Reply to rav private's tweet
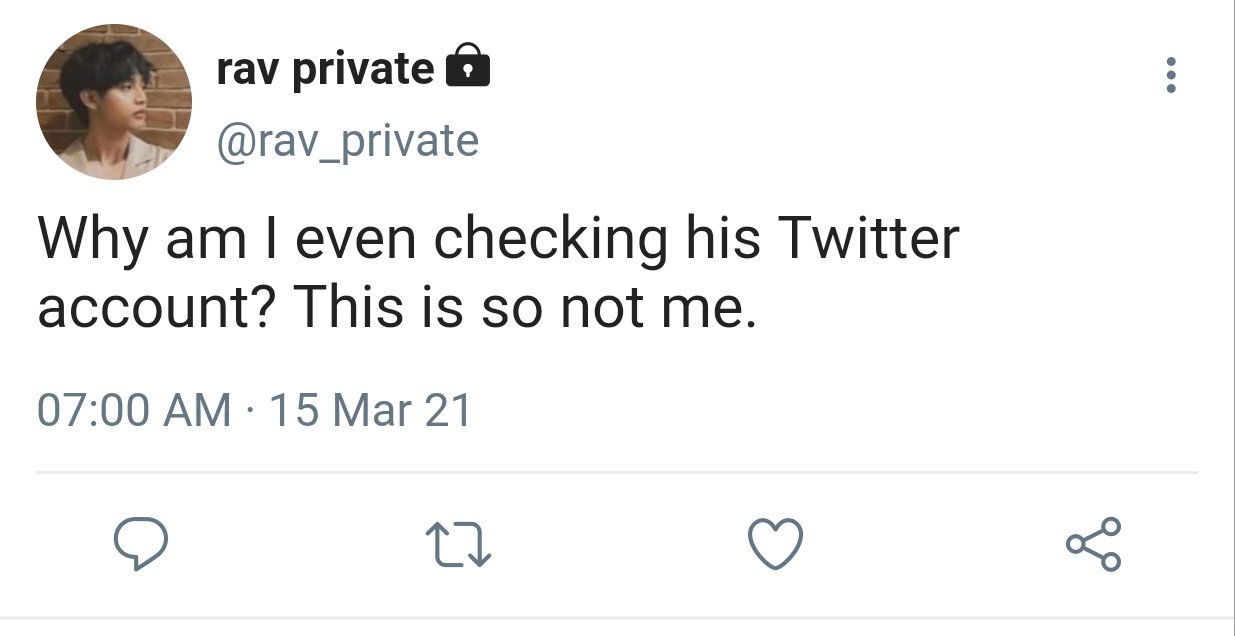1235x636 pixels. [139, 545]
